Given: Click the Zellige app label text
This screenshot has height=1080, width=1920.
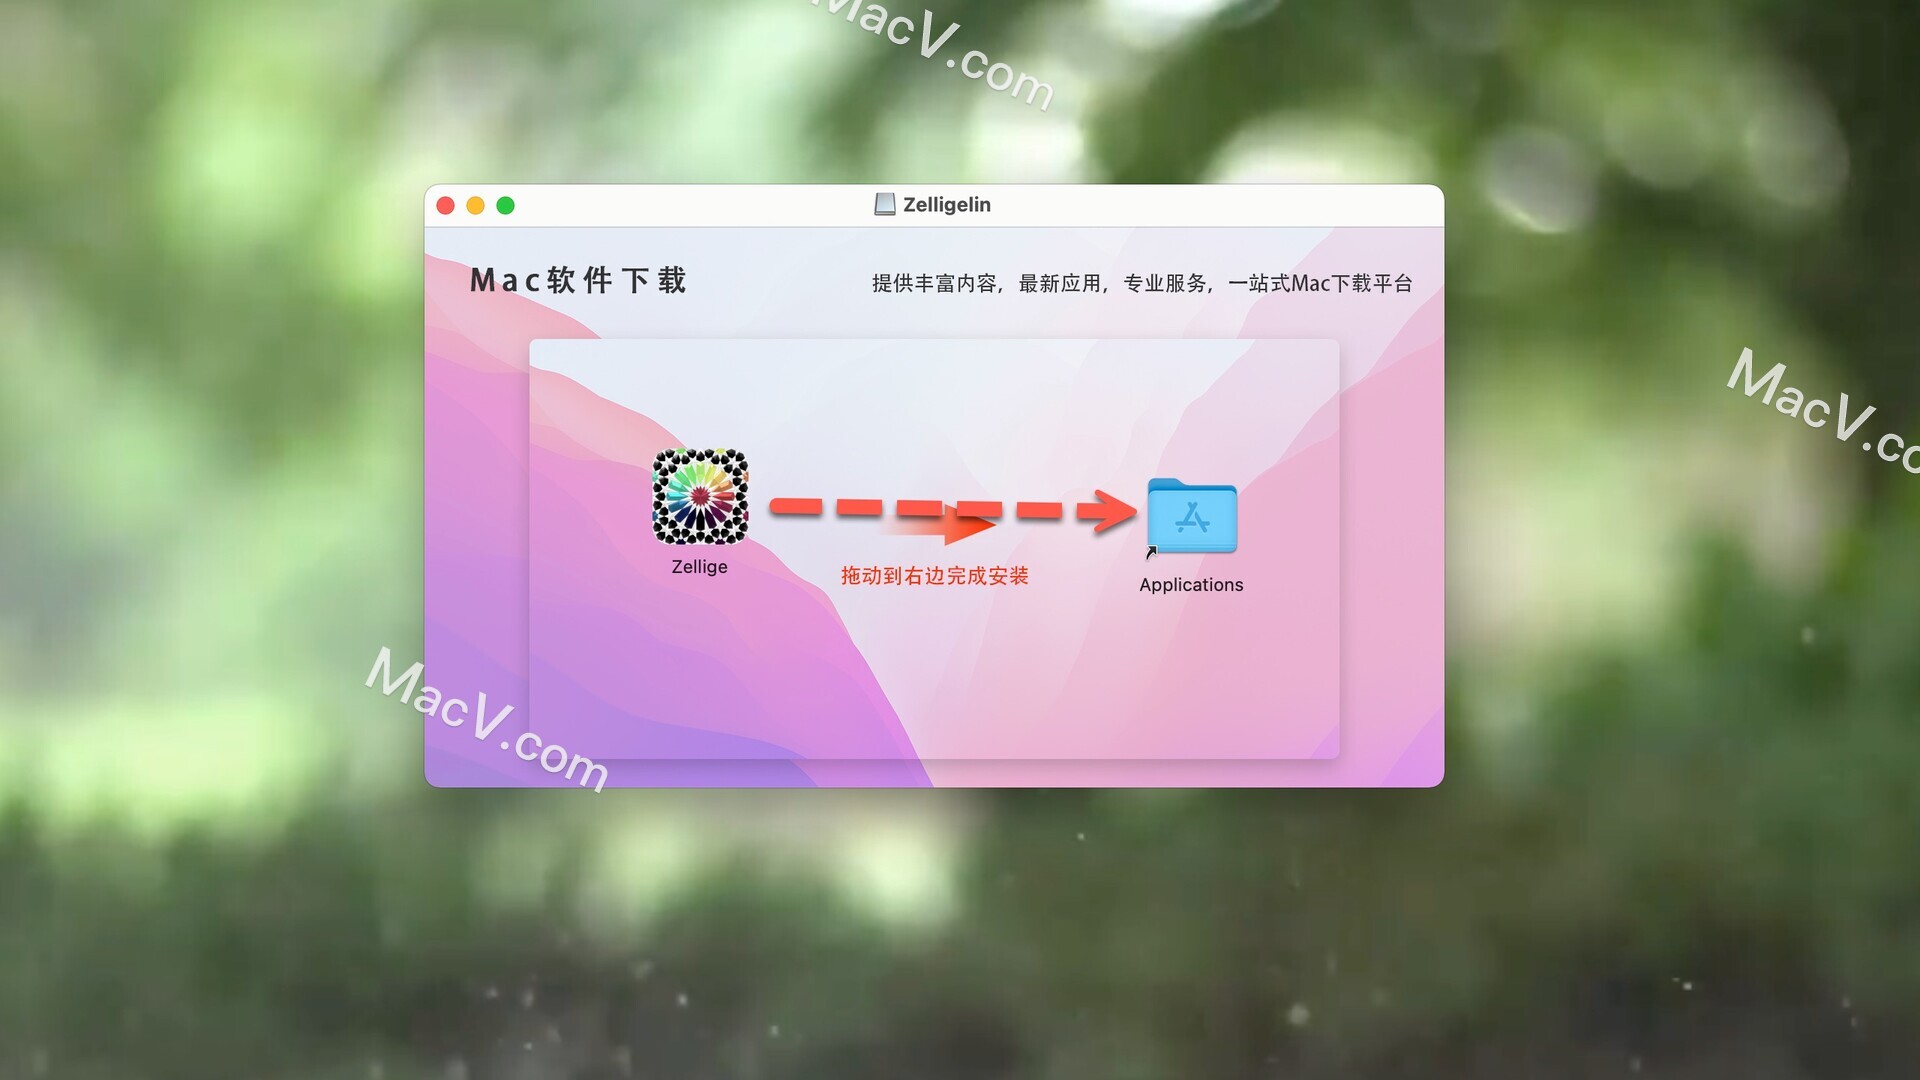Looking at the screenshot, I should coord(700,566).
